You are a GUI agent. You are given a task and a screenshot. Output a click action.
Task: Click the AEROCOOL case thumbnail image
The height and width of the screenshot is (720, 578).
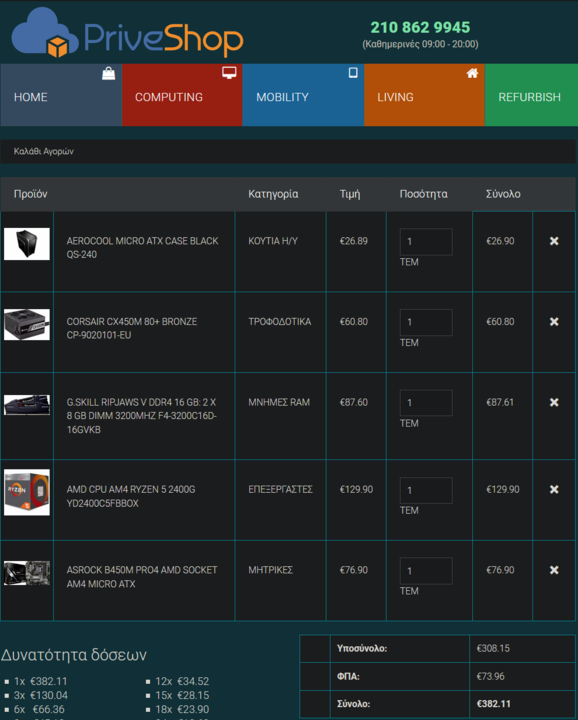pyautogui.click(x=27, y=244)
